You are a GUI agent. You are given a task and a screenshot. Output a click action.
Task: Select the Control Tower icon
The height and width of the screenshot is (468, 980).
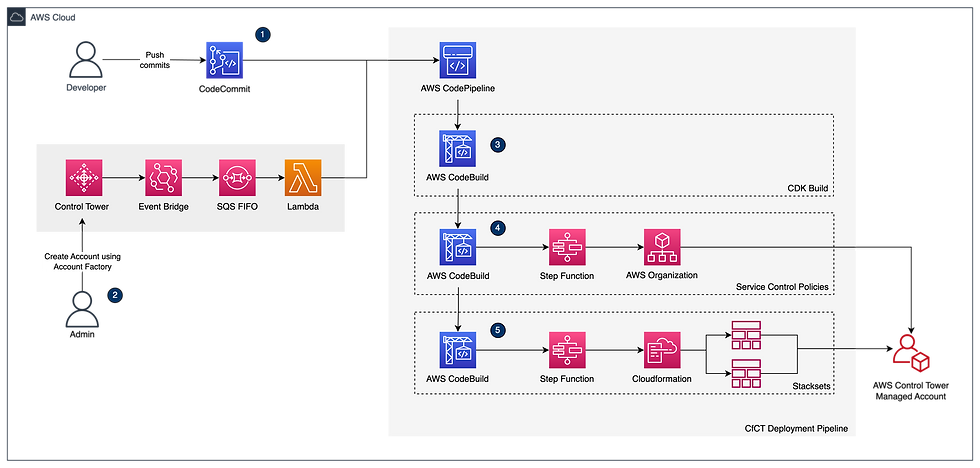point(84,177)
